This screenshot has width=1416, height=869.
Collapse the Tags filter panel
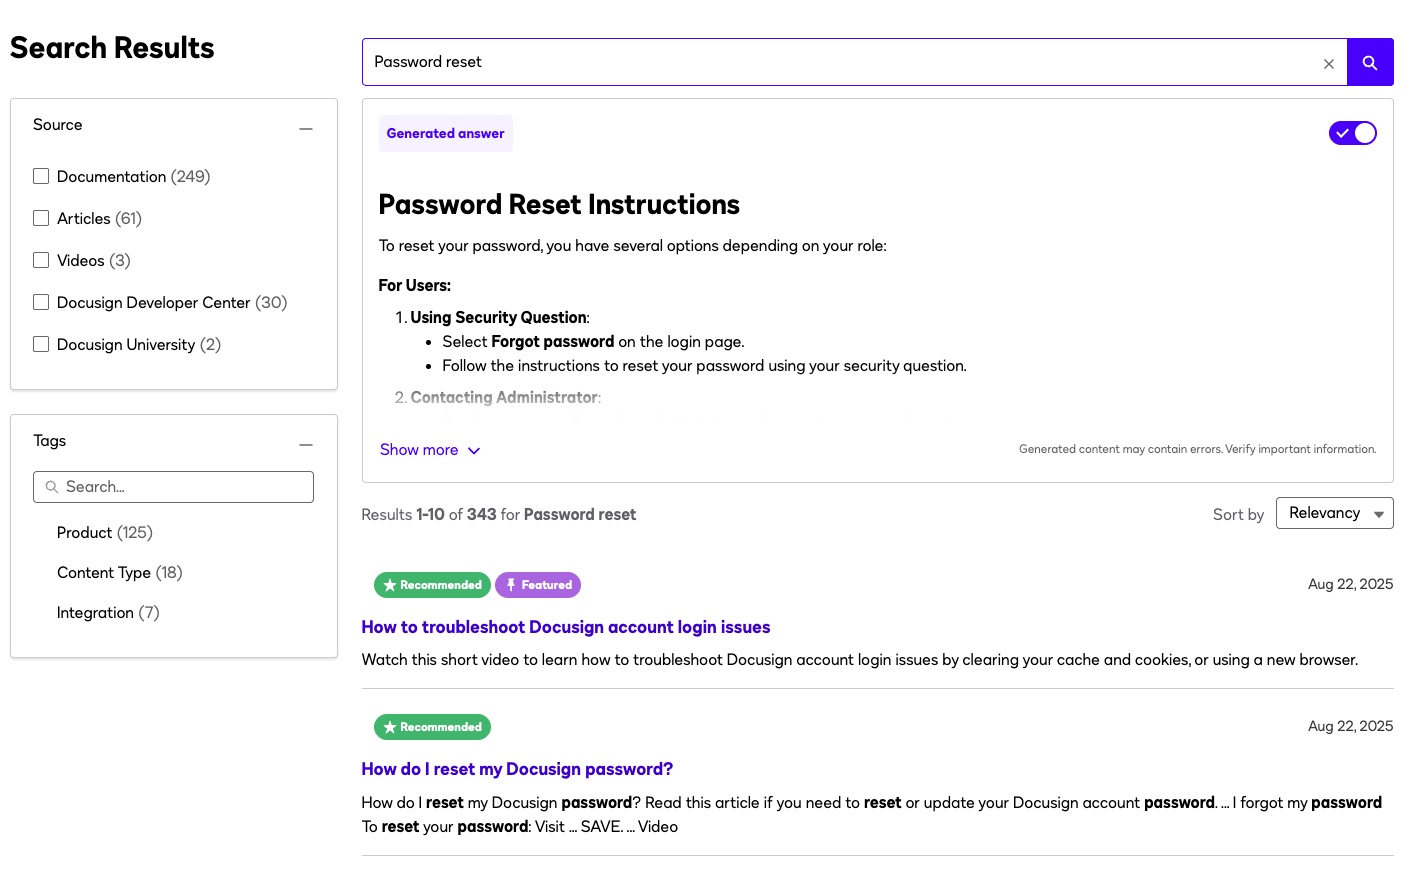[306, 444]
